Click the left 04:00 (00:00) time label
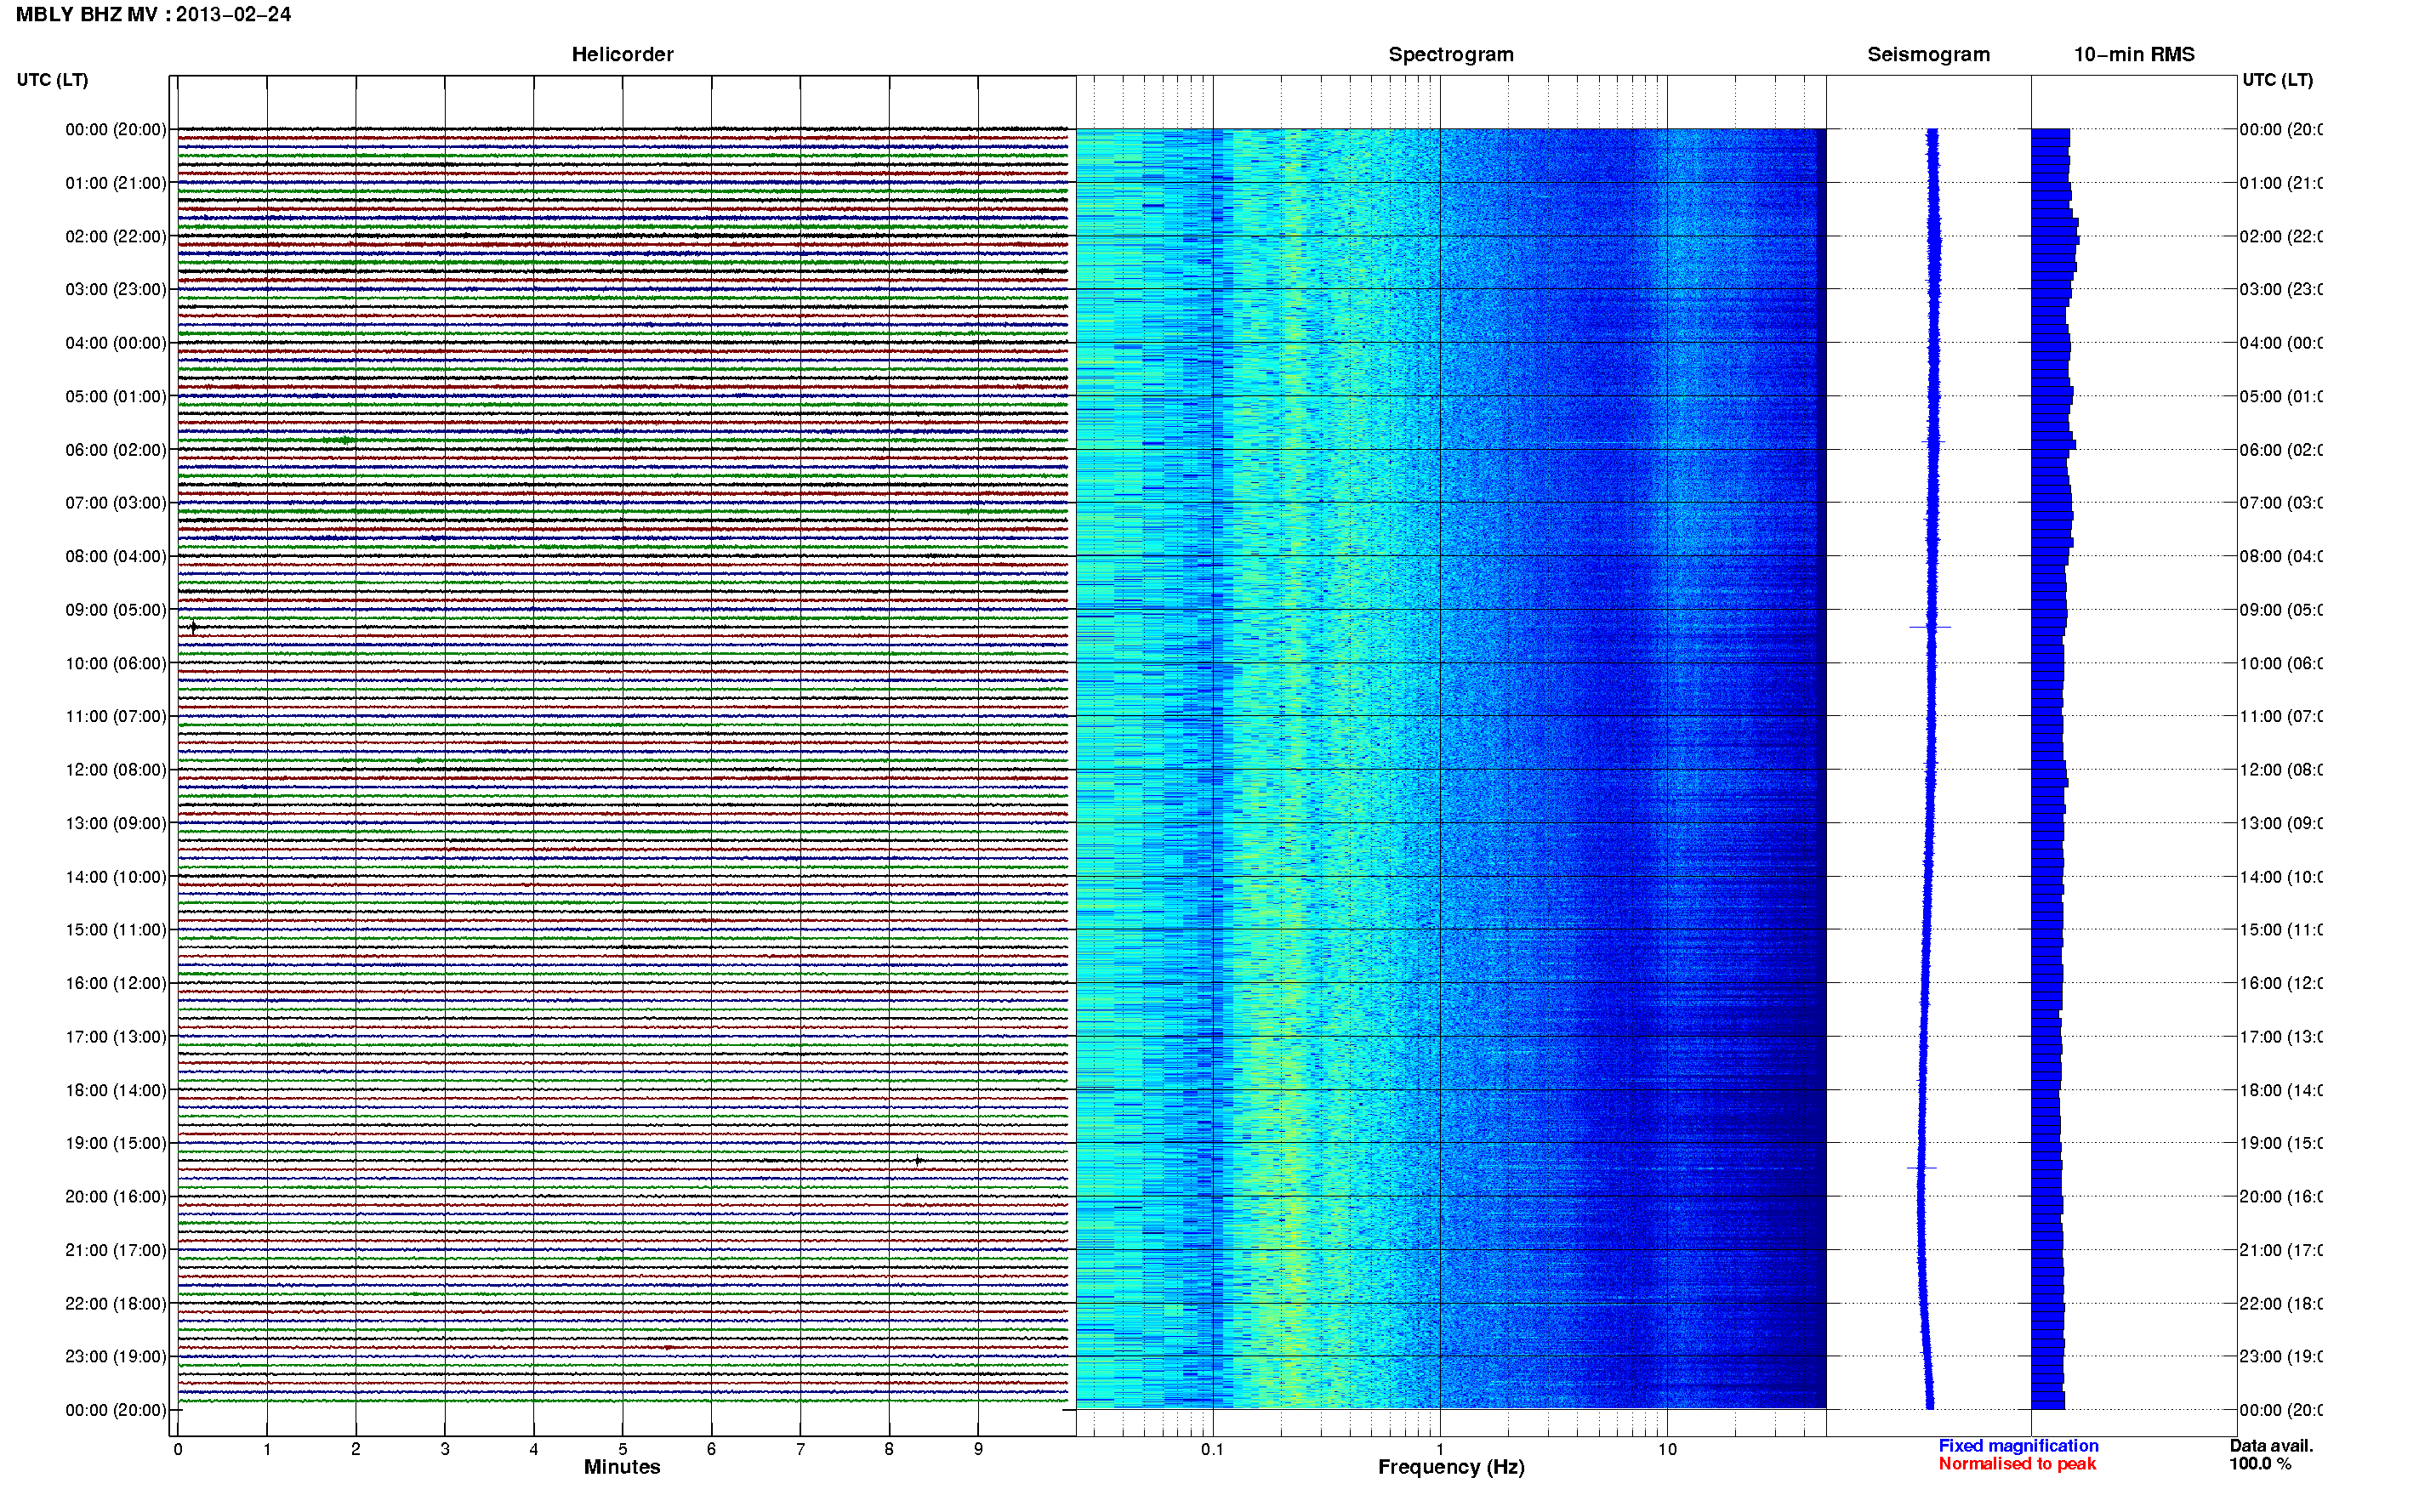The image size is (2419, 1512). 116,343
